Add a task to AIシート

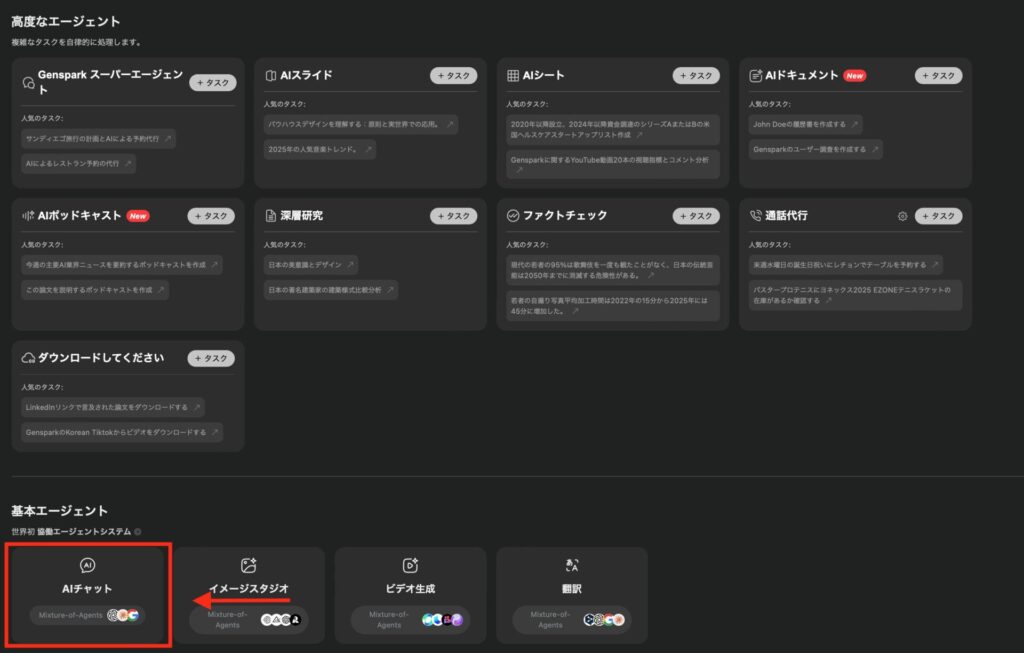(696, 76)
